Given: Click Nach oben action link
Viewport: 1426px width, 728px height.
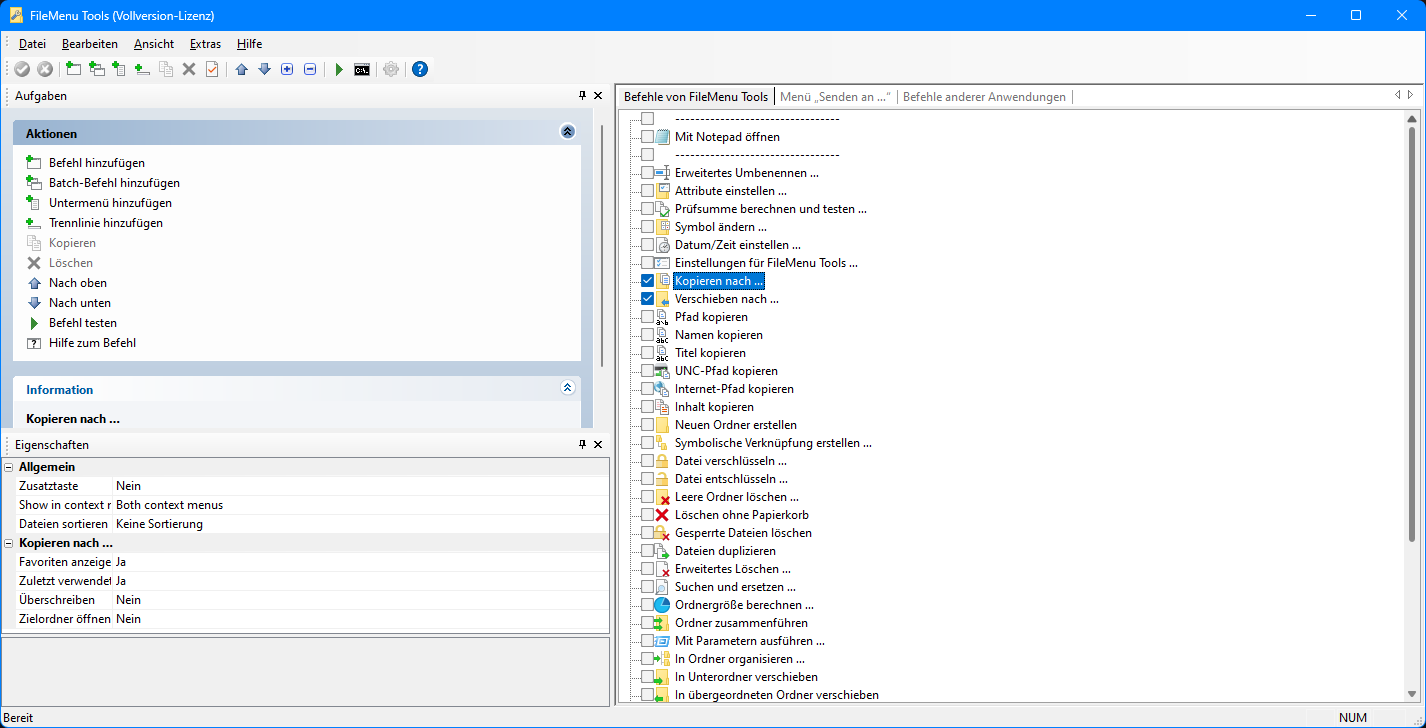Looking at the screenshot, I should click(80, 283).
